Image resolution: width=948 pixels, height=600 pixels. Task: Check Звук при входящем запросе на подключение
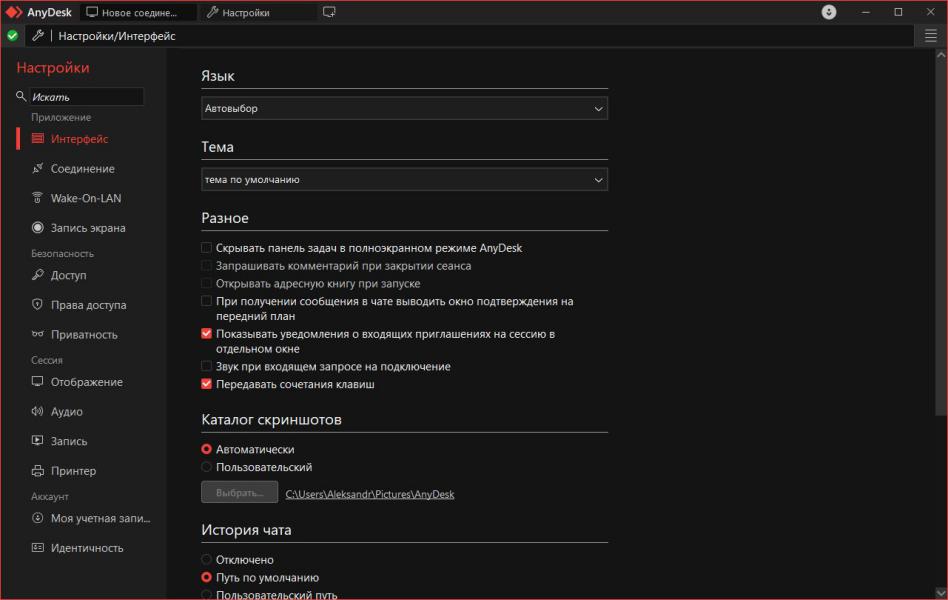207,367
